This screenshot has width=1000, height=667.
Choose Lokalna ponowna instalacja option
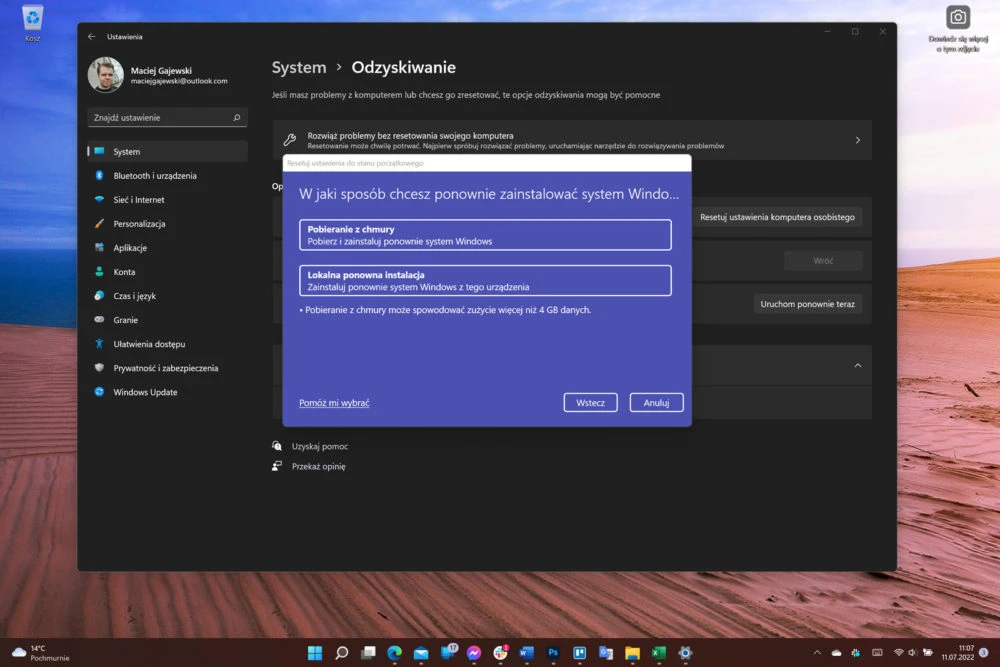485,281
